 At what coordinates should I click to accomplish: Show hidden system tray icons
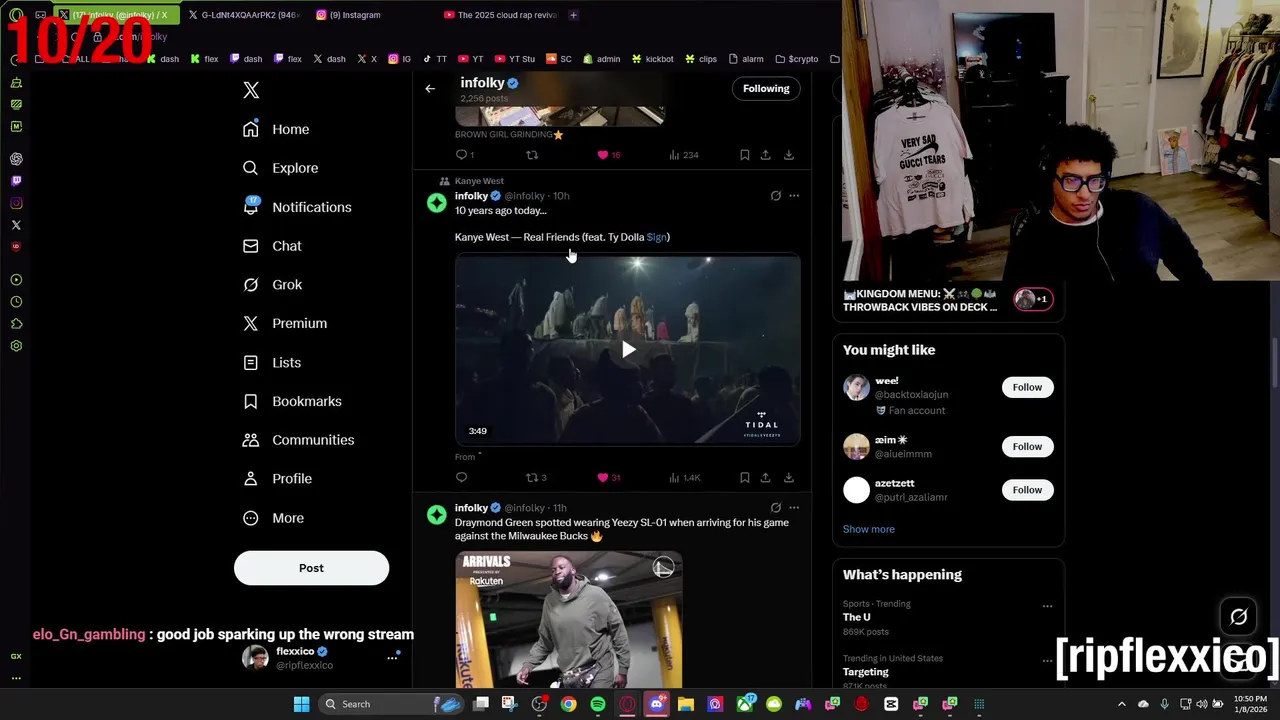click(x=1121, y=704)
